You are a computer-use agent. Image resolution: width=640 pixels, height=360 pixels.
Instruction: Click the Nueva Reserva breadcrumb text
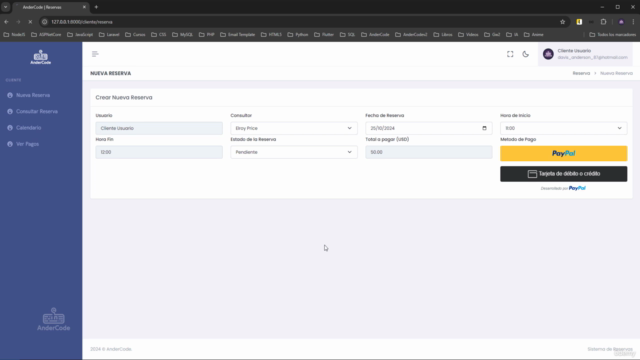[616, 73]
